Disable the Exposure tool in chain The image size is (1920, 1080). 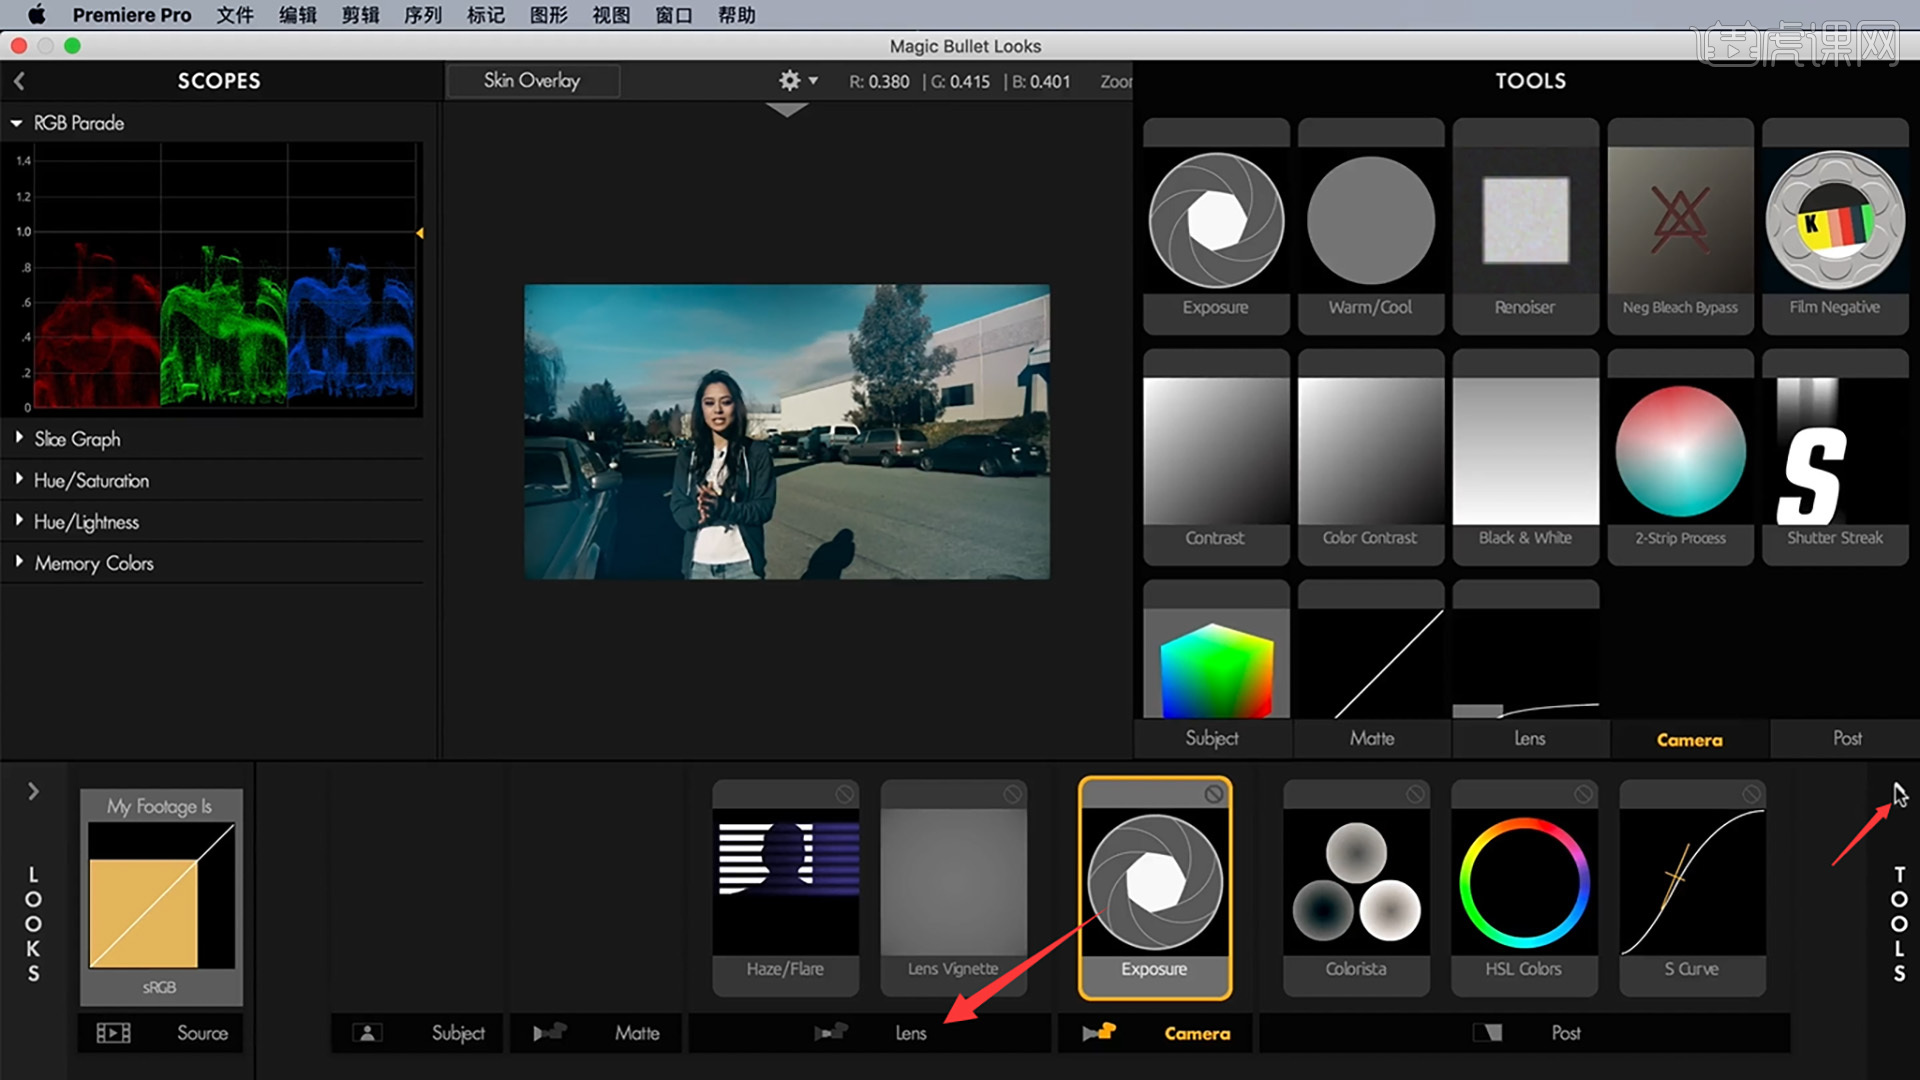[x=1213, y=794]
